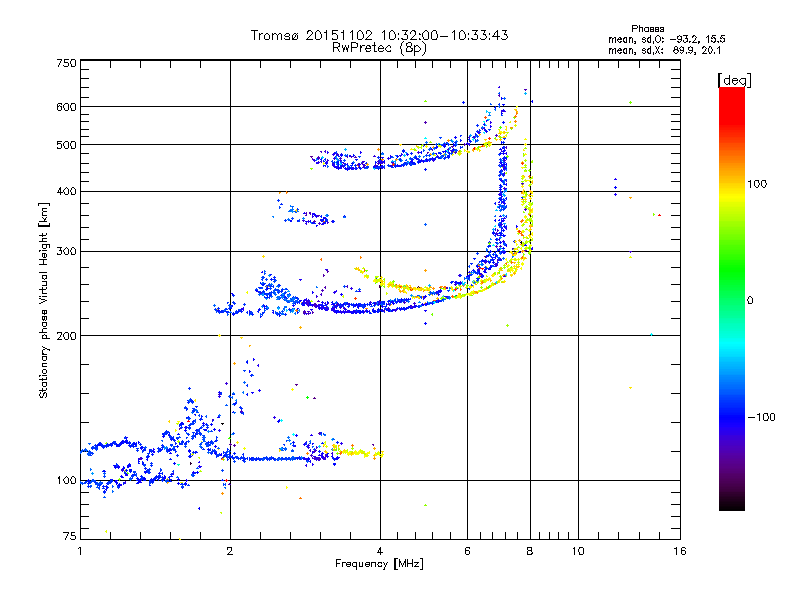Click the 'RwPretec (8p)' subtitle
Viewport: 800px width, 600px height.
coord(379,48)
